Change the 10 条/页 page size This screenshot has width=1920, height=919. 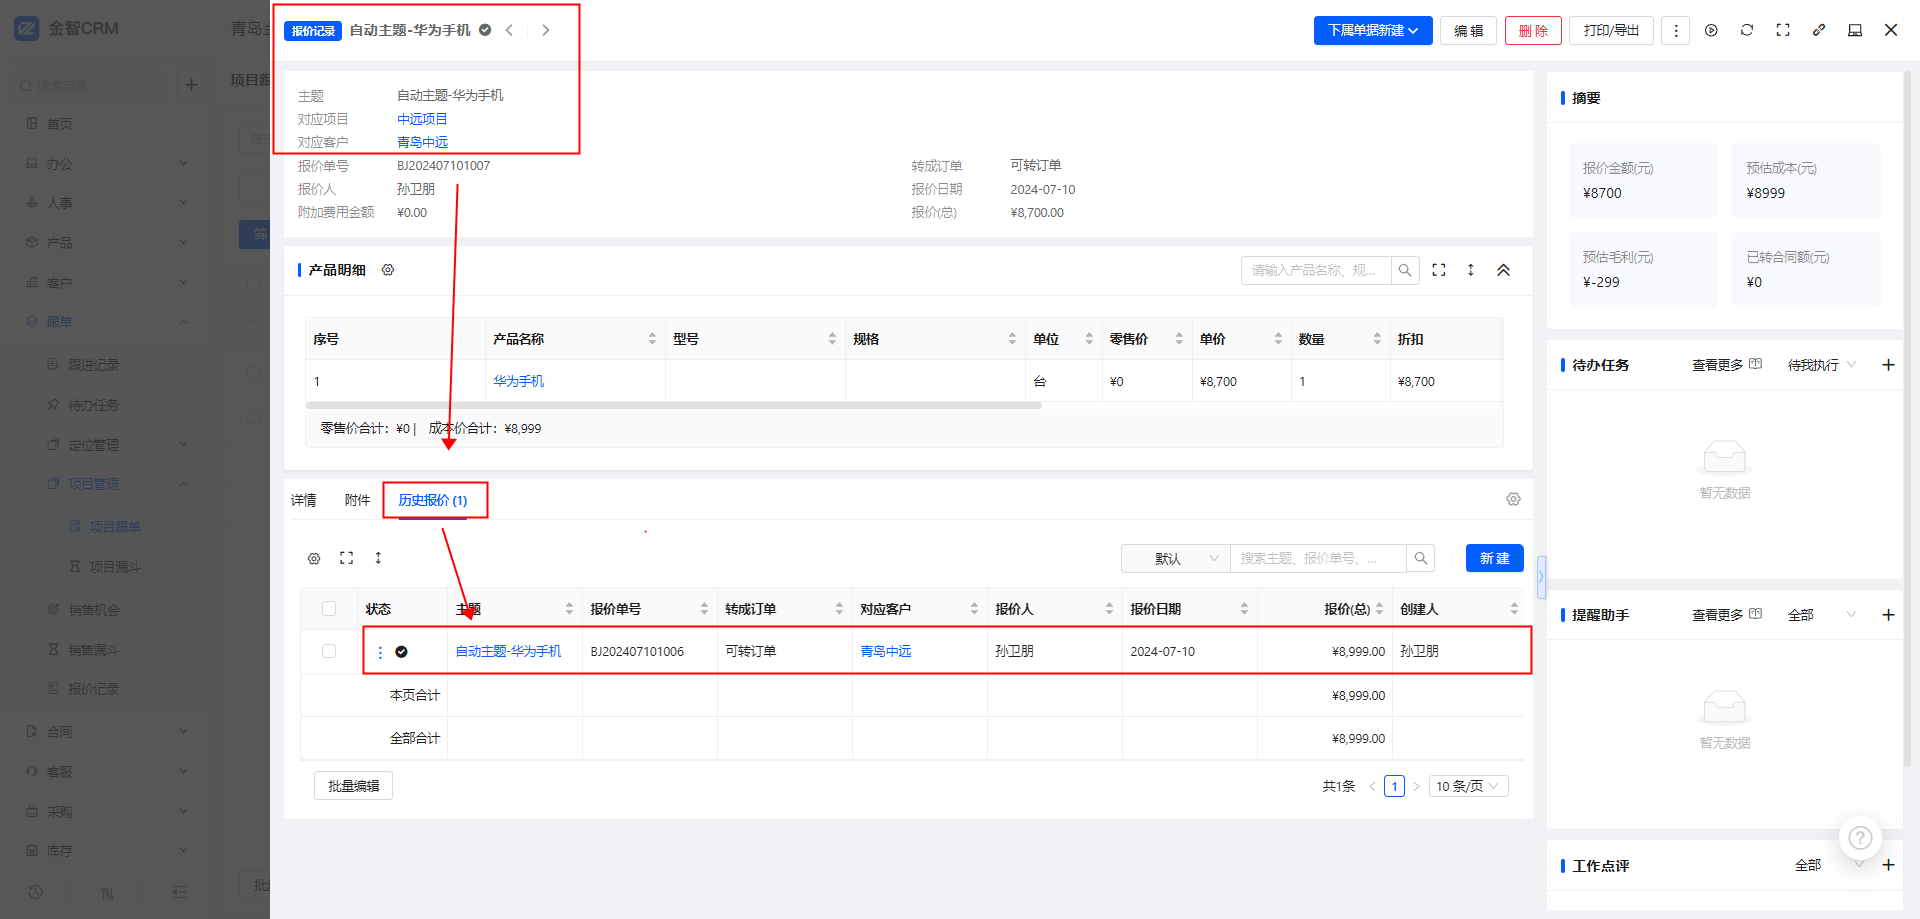point(1467,786)
